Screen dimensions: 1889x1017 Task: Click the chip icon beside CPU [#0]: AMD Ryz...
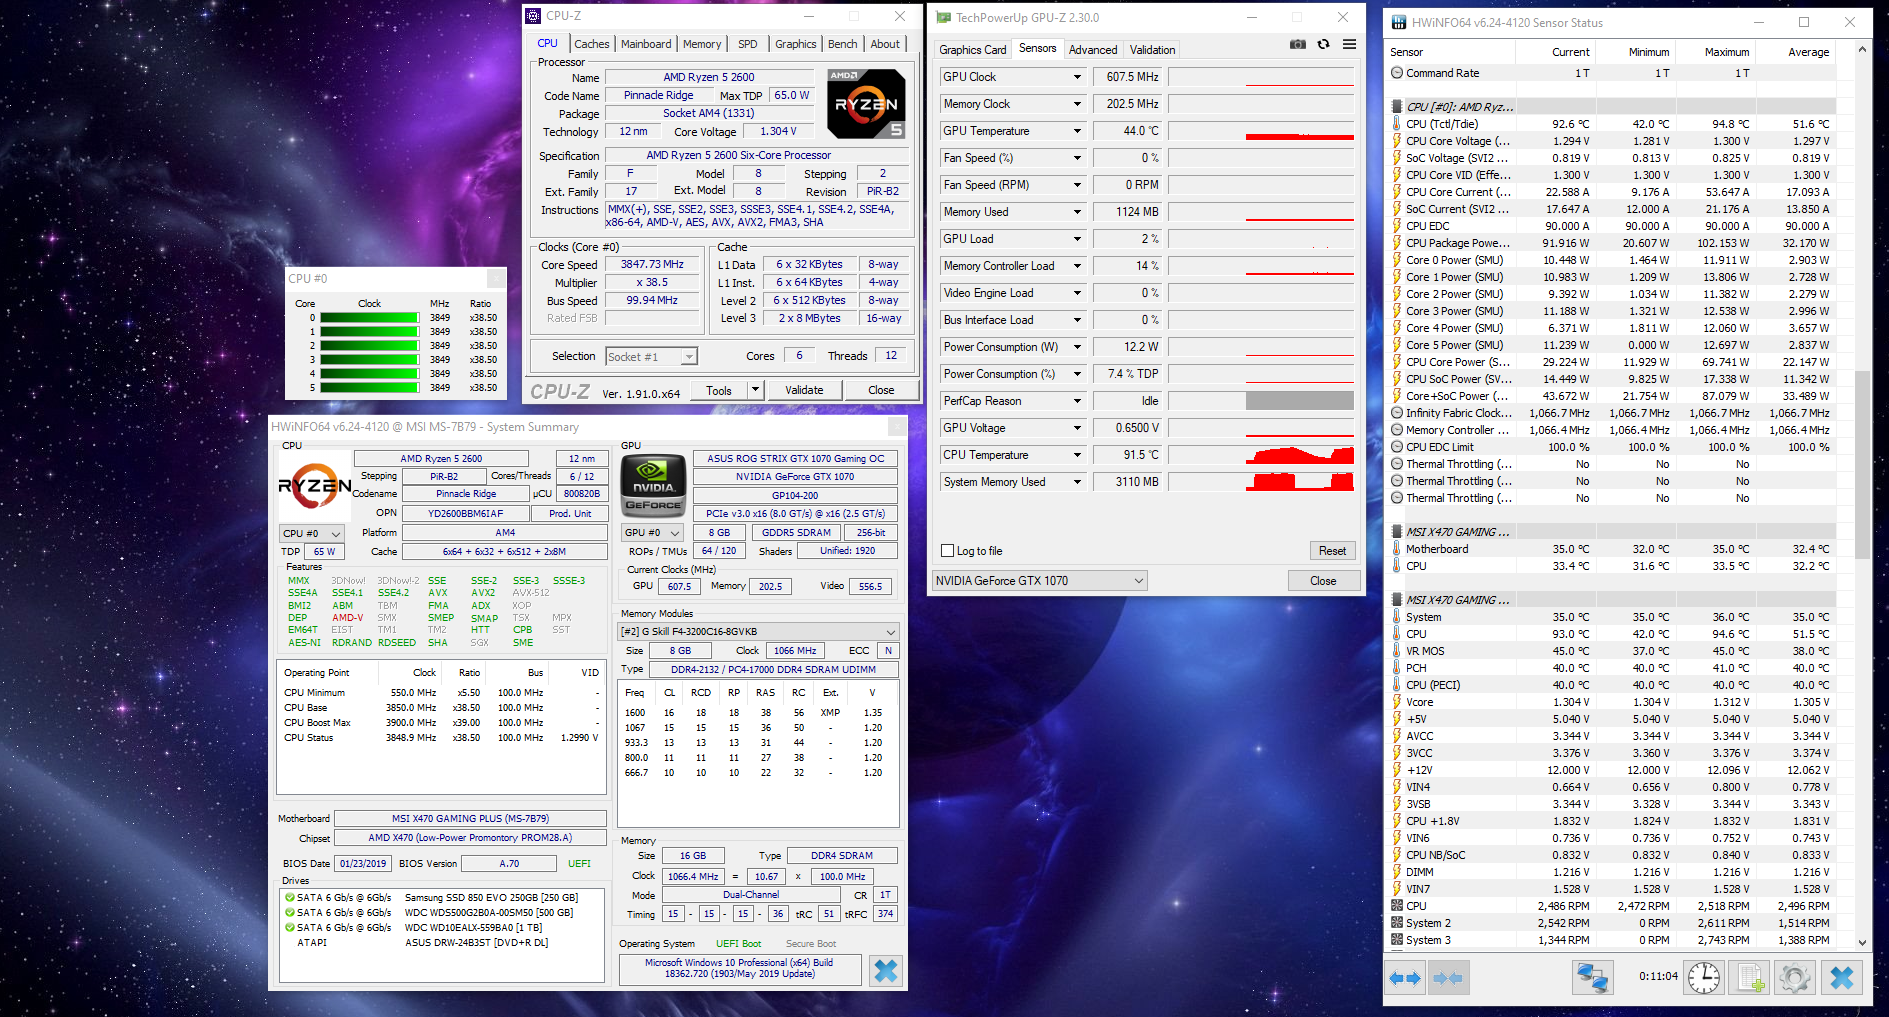pos(1397,107)
